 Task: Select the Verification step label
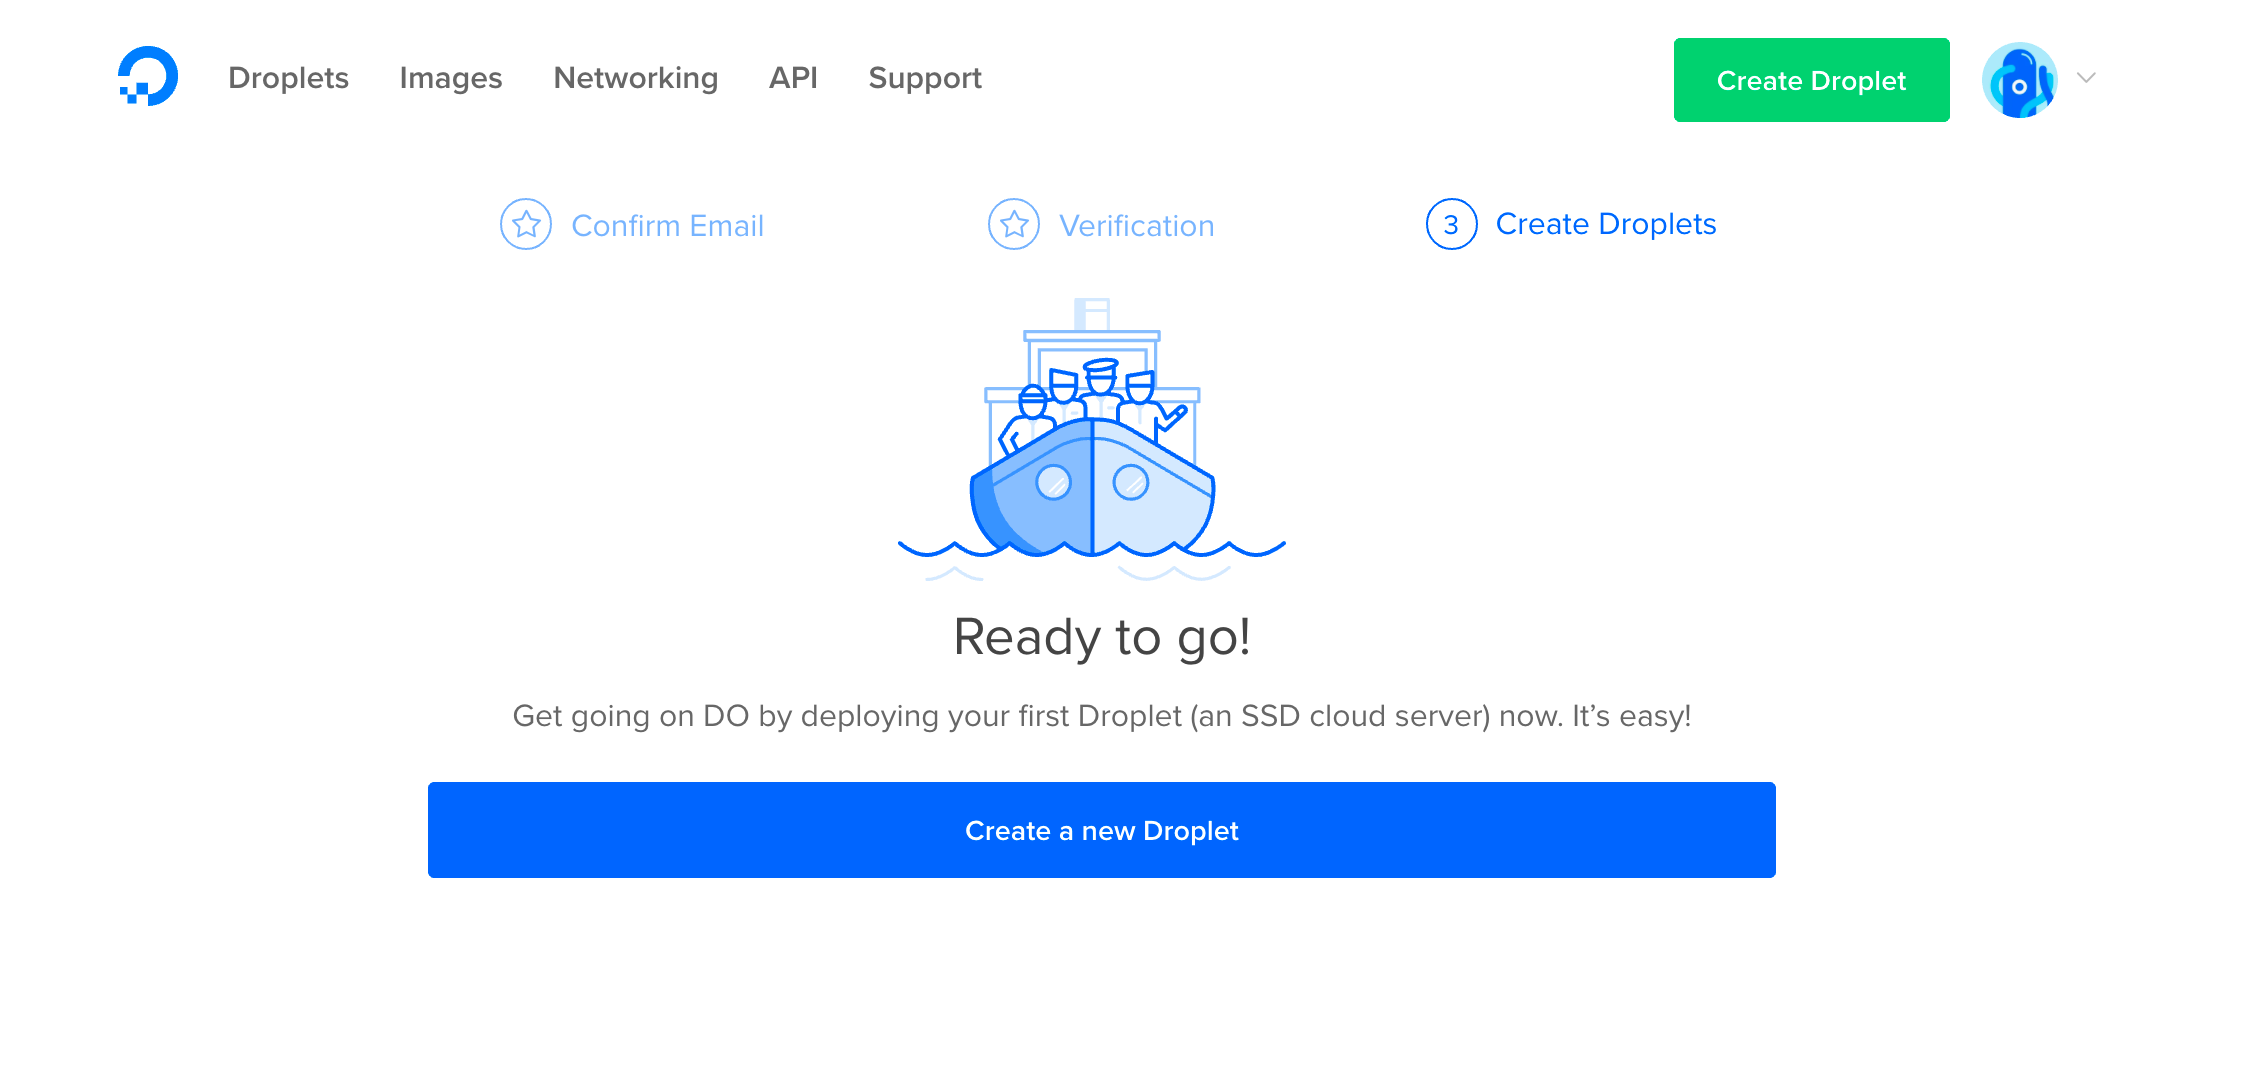pyautogui.click(x=1137, y=225)
